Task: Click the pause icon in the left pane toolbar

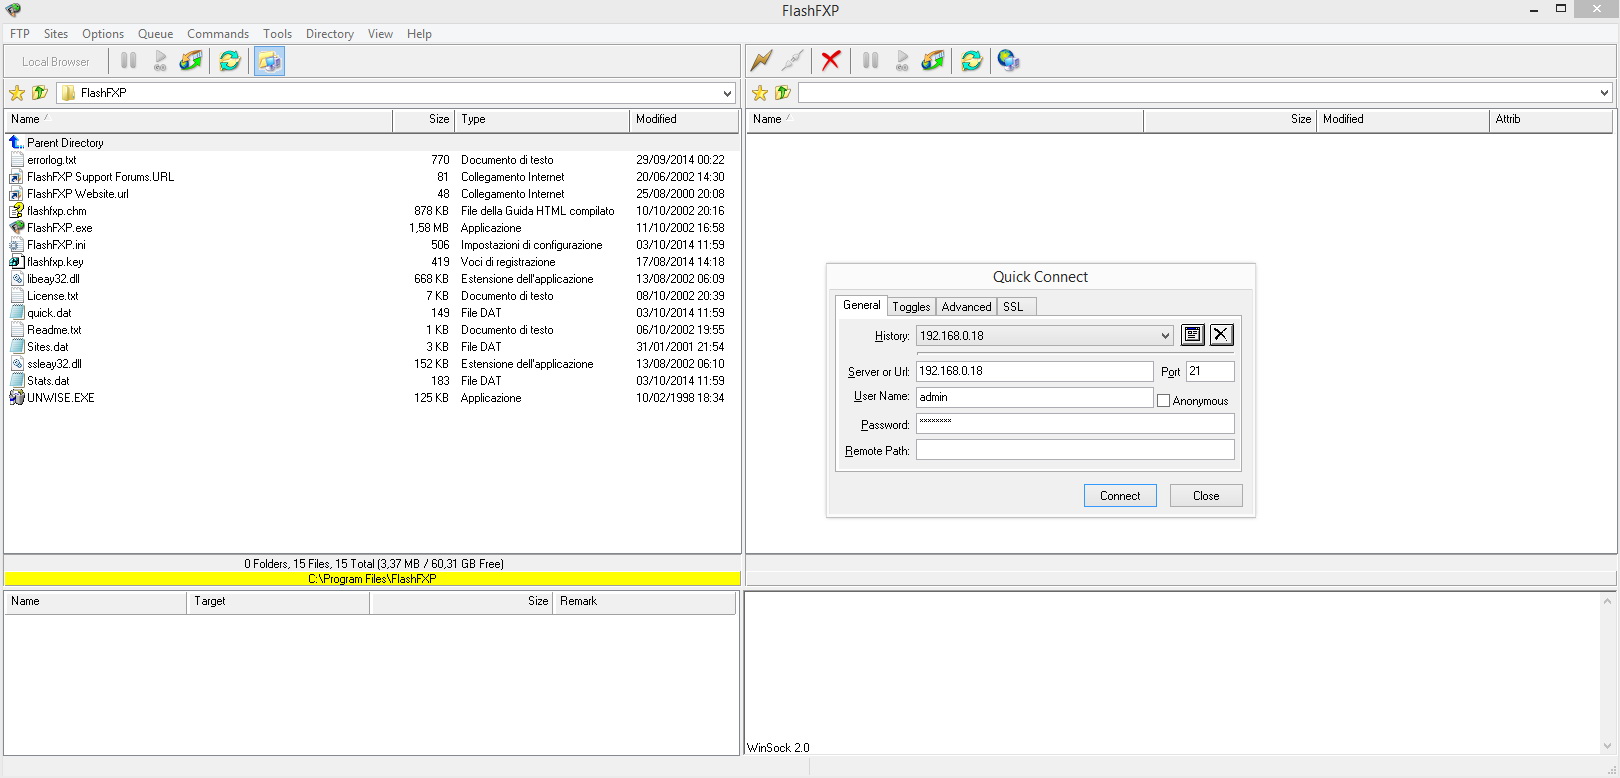Action: tap(129, 61)
